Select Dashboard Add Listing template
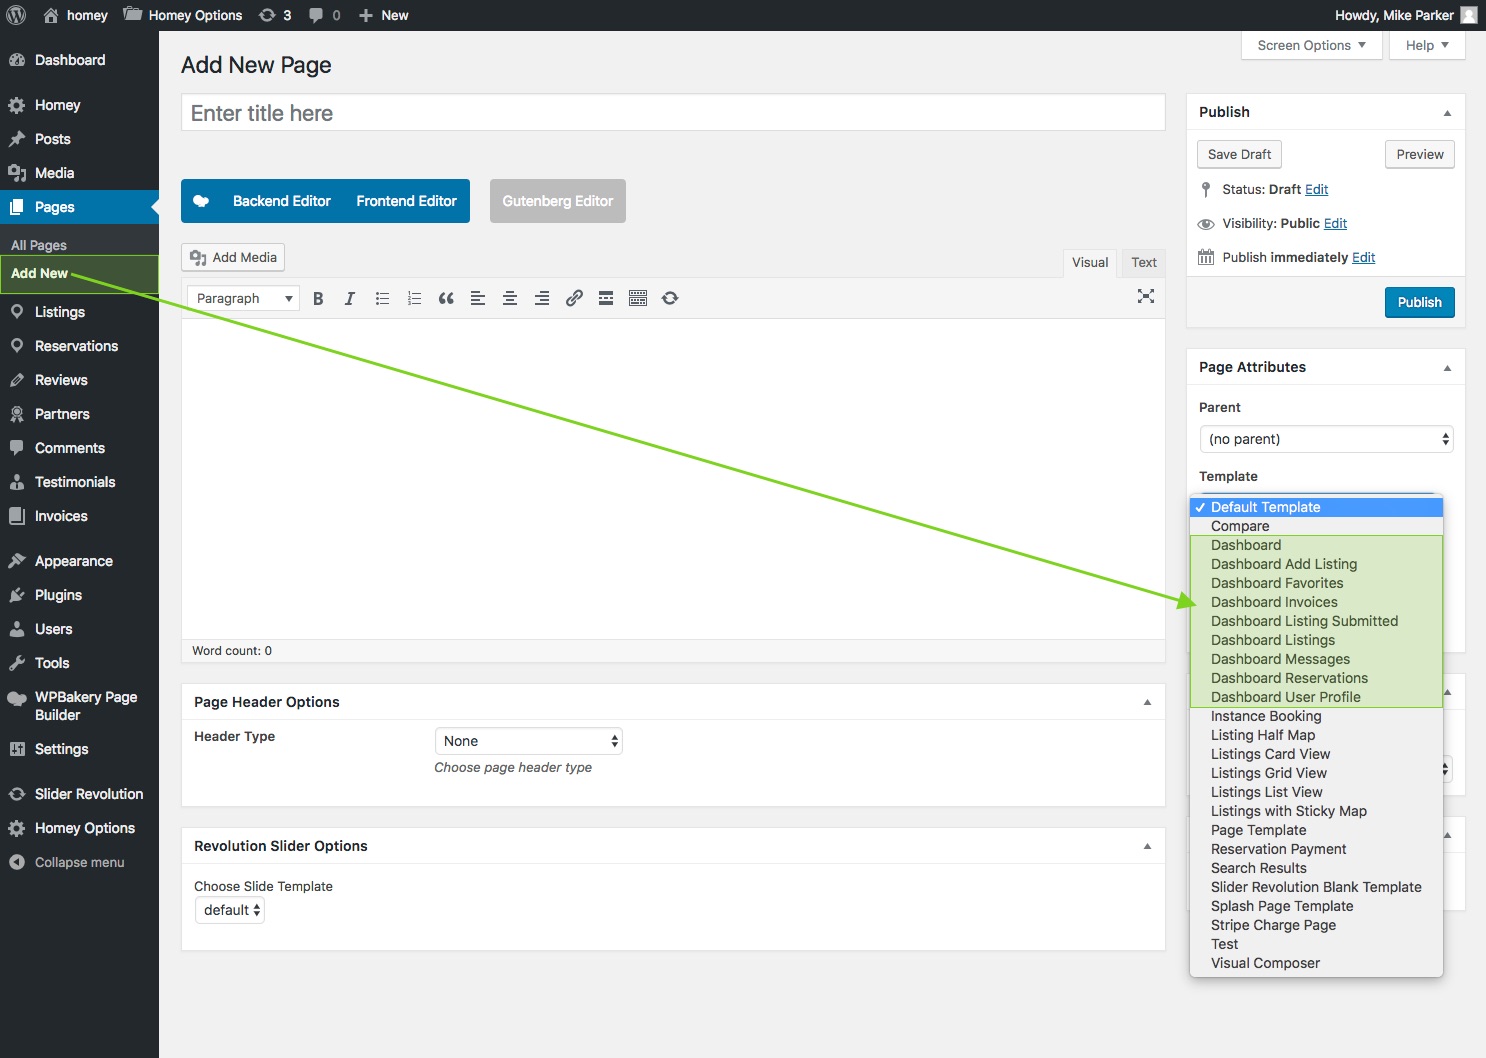This screenshot has height=1058, width=1486. [x=1316, y=564]
